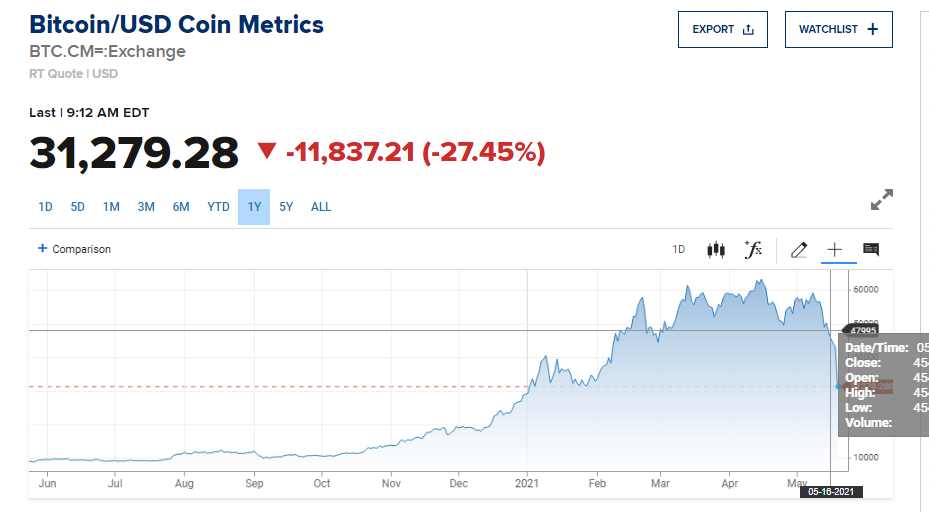Screen dimensions: 929x512
Task: Select the 1M time range tab
Action: point(111,207)
